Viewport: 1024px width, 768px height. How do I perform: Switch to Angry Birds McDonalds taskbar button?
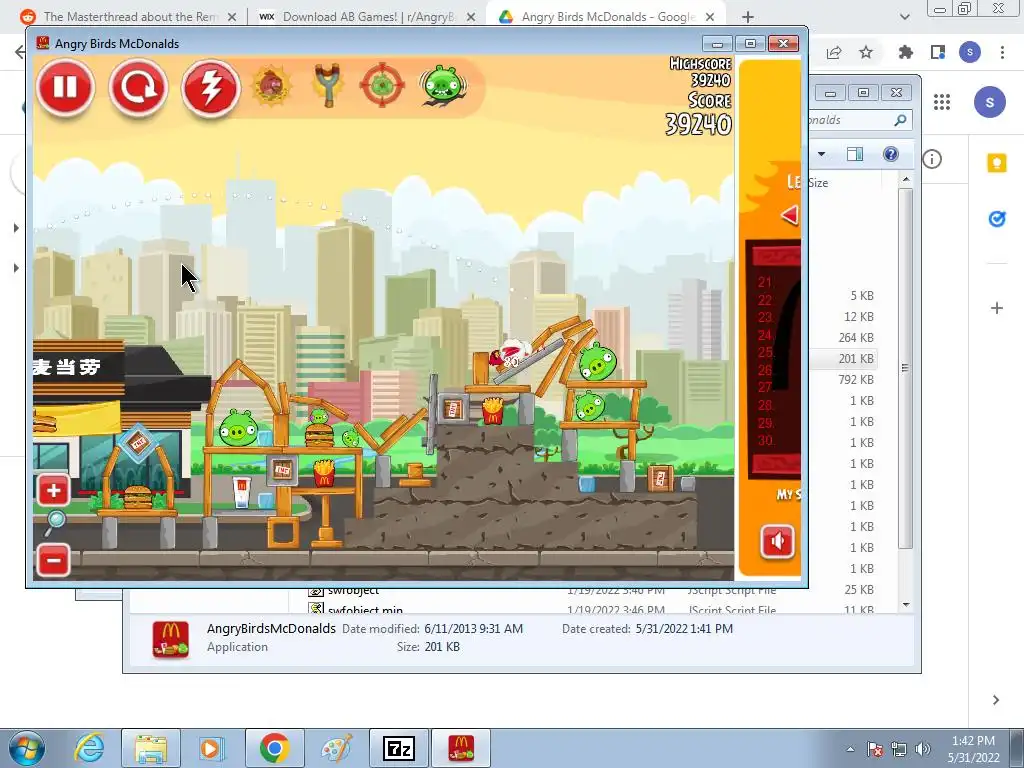(461, 748)
